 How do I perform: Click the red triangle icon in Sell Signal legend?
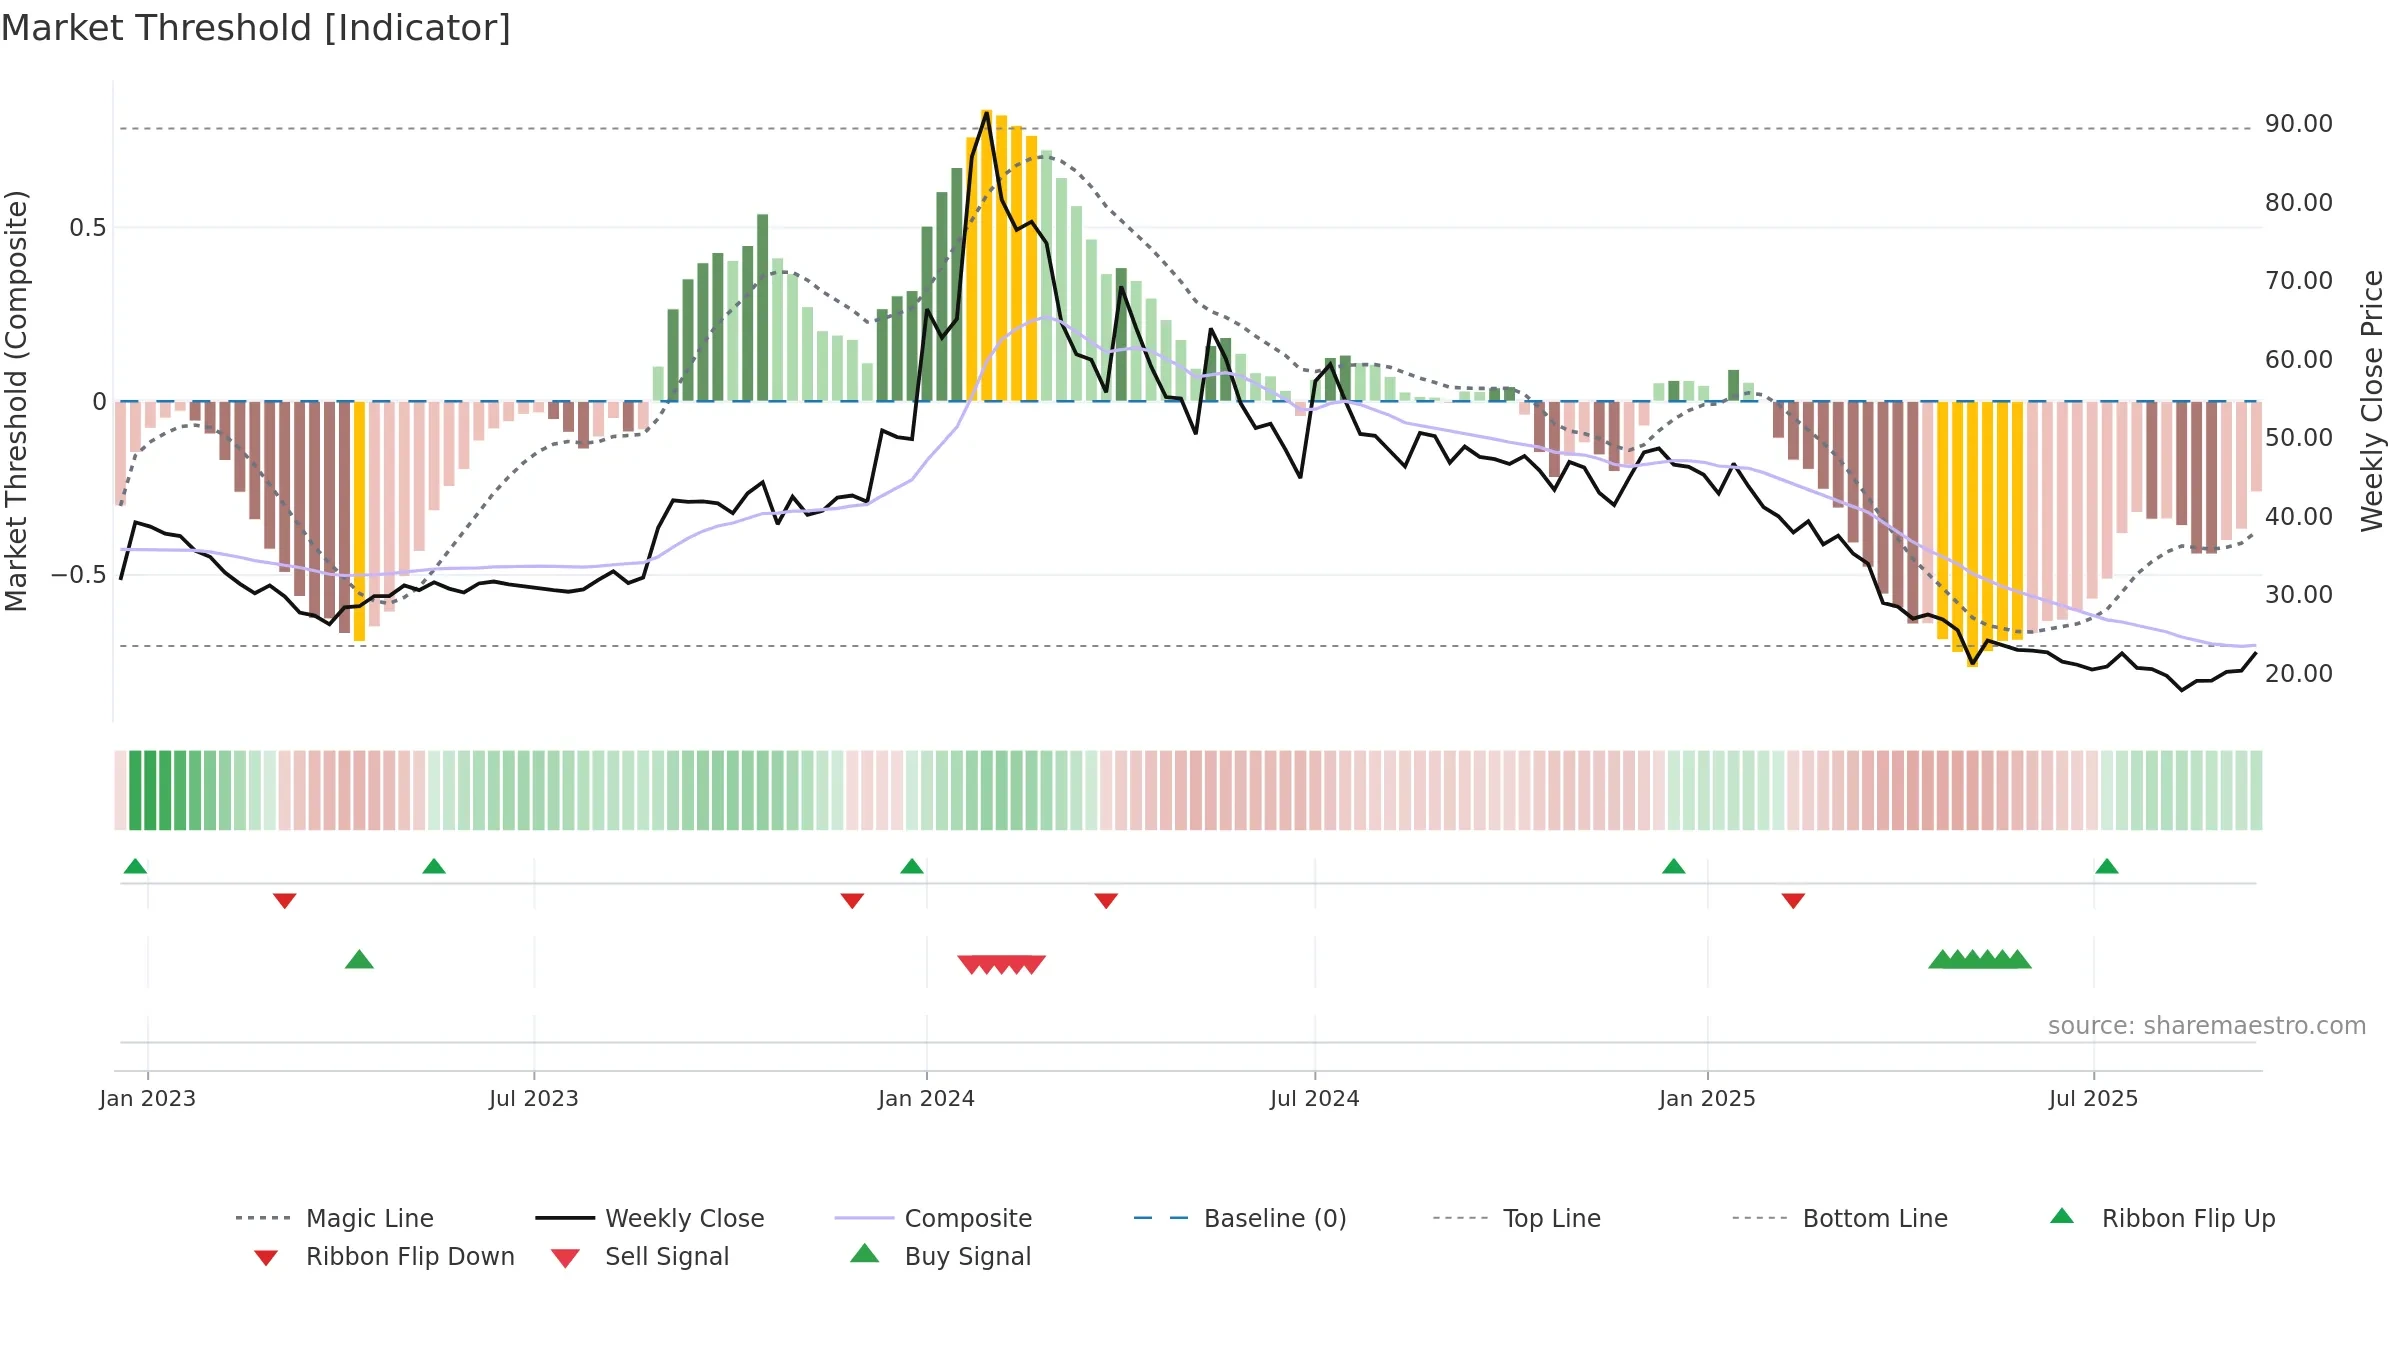coord(565,1258)
